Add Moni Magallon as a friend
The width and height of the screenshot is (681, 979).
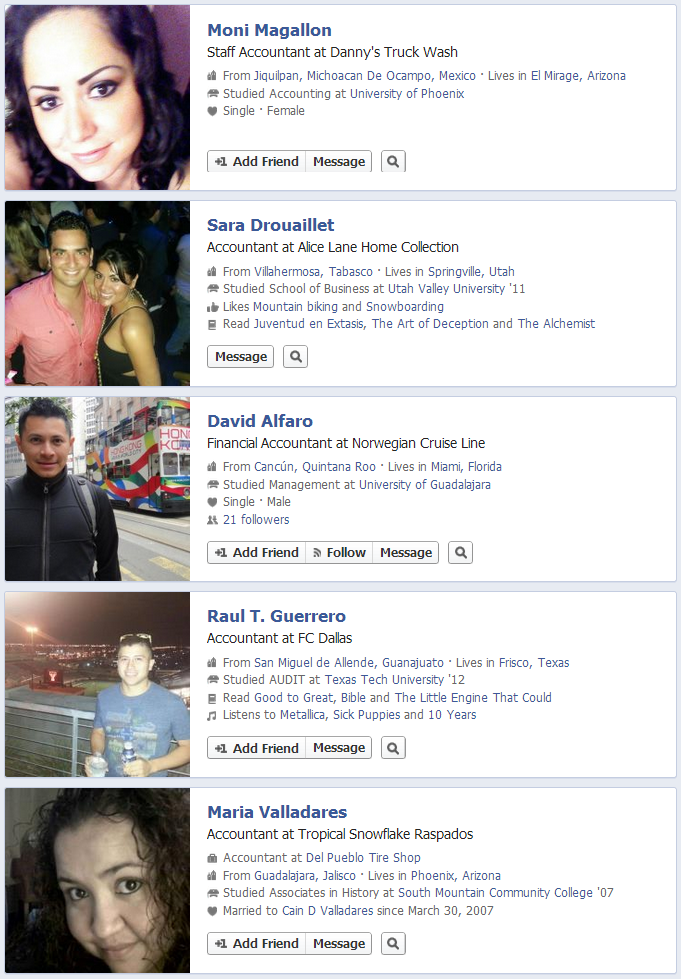257,161
